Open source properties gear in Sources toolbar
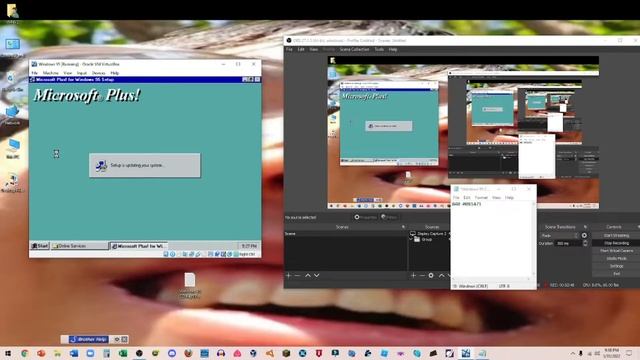The height and width of the screenshot is (360, 640). coord(431,276)
